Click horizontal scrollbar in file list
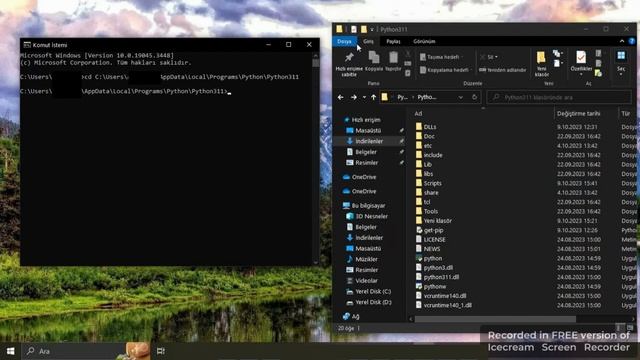 [x=495, y=319]
